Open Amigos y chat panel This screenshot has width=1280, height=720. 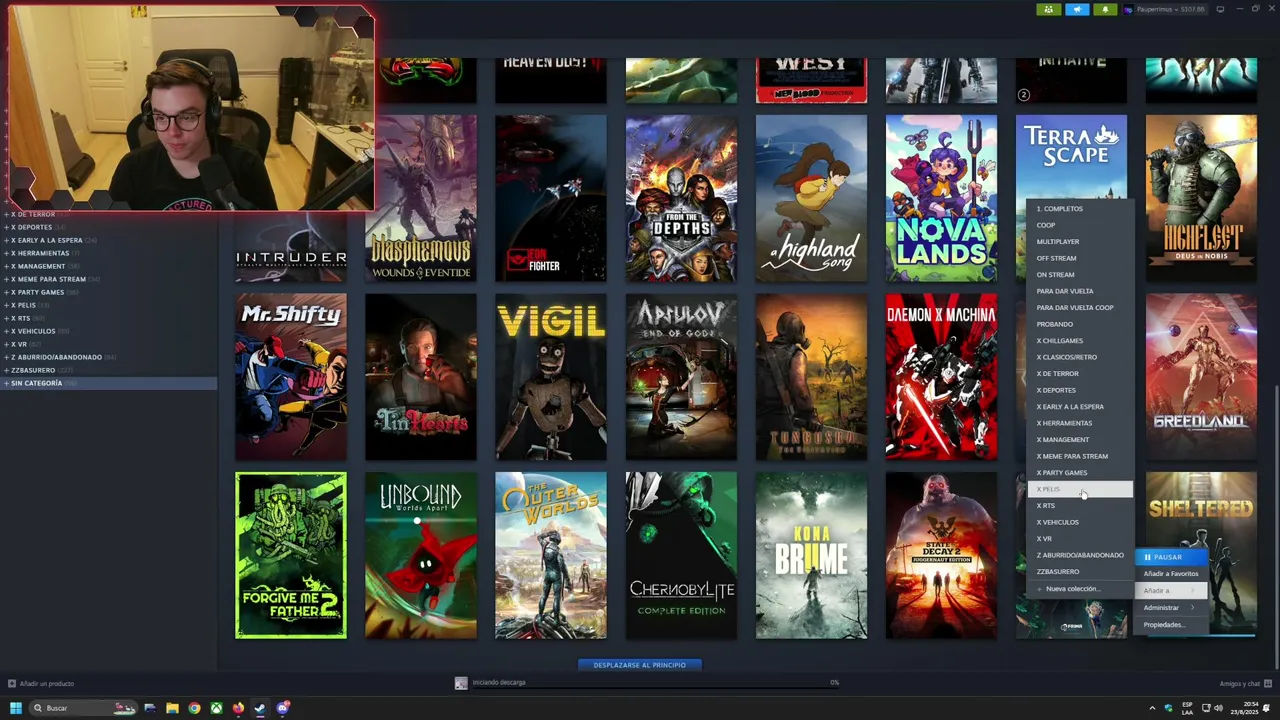click(x=1245, y=684)
